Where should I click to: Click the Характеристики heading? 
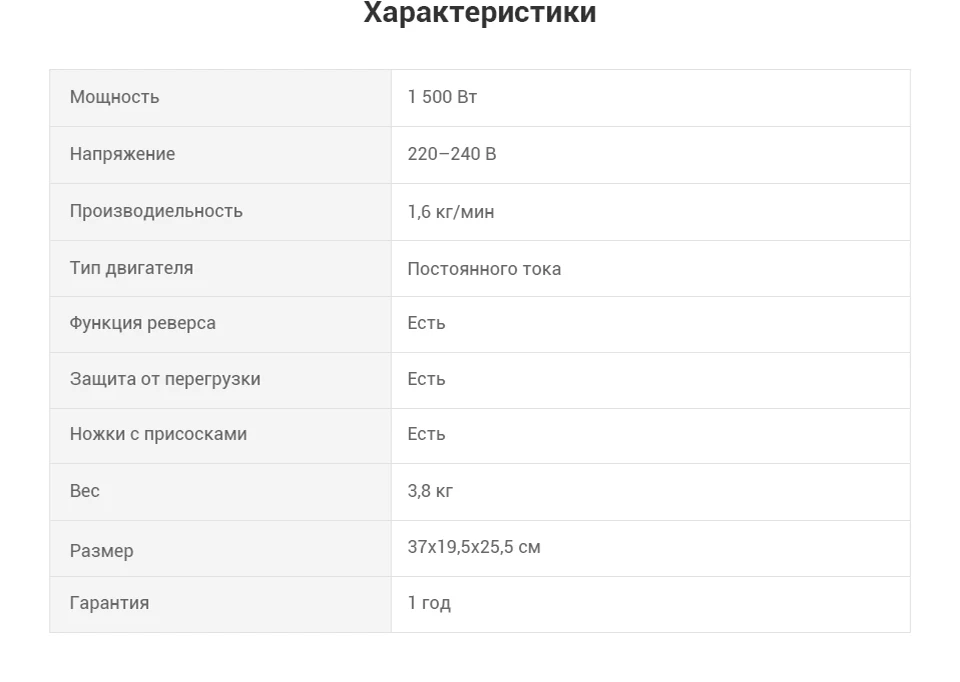coord(479,12)
